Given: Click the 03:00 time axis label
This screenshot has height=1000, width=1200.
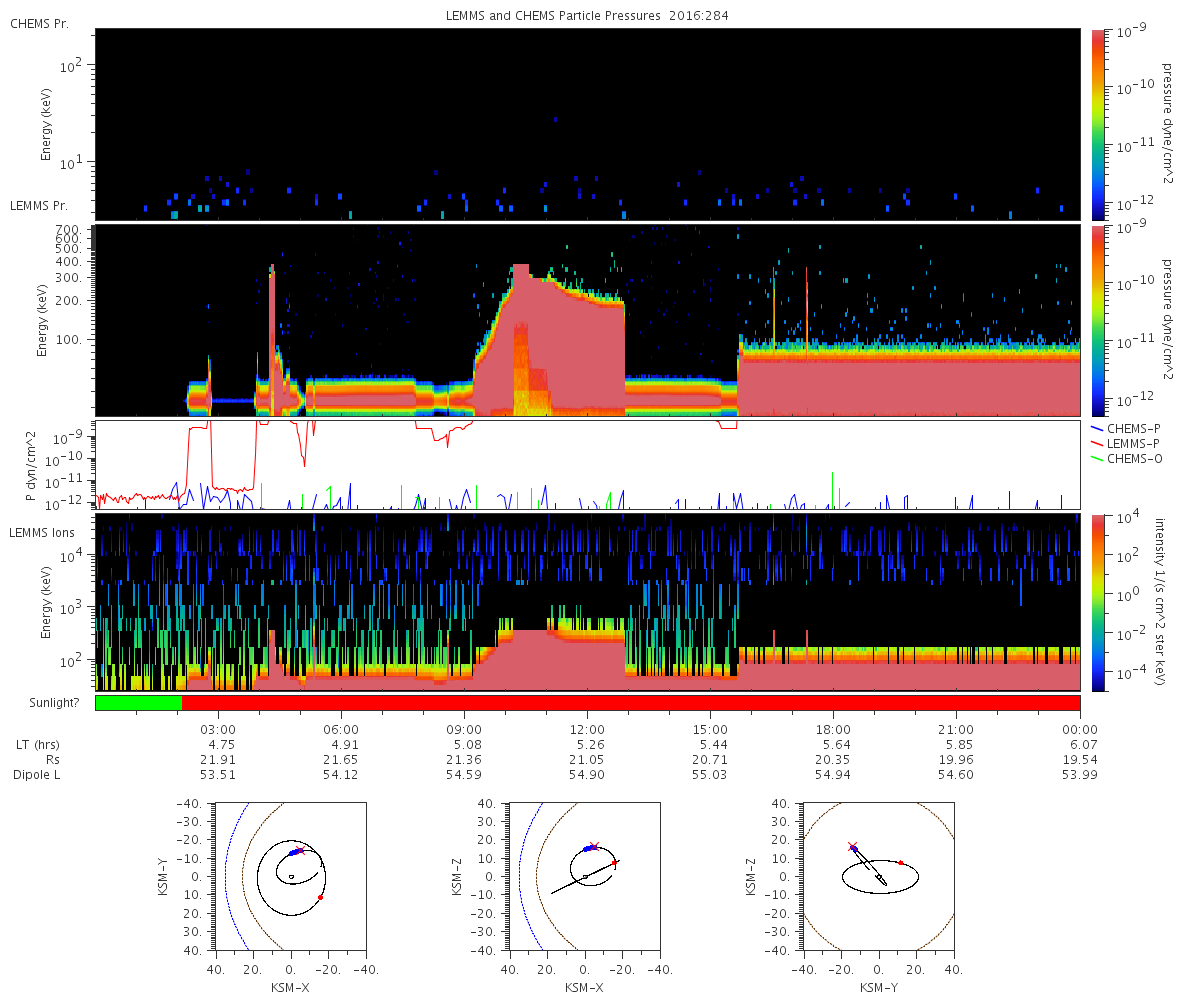Looking at the screenshot, I should pos(218,729).
